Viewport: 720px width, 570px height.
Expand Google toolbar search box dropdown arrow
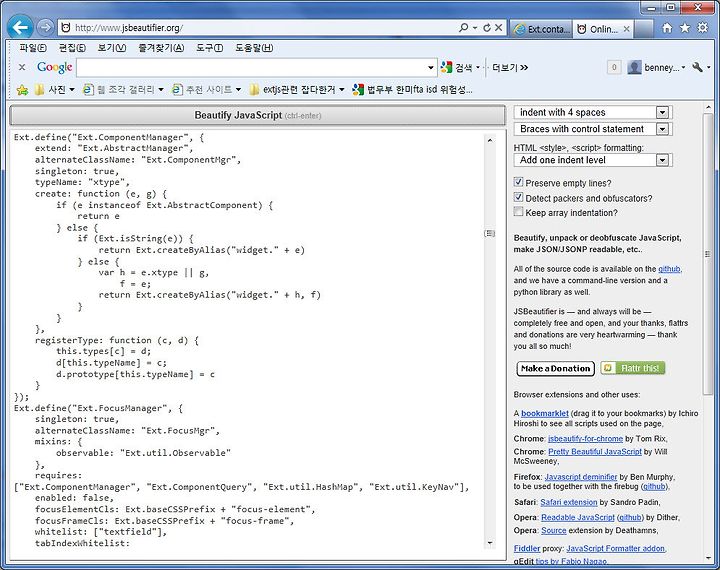pos(431,68)
